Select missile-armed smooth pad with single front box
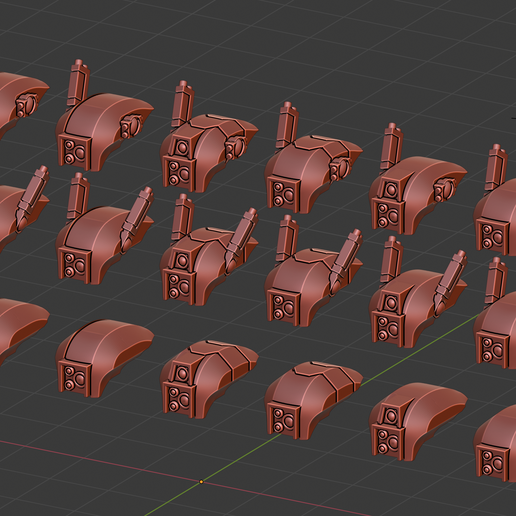The width and height of the screenshot is (516, 516). coord(105,229)
